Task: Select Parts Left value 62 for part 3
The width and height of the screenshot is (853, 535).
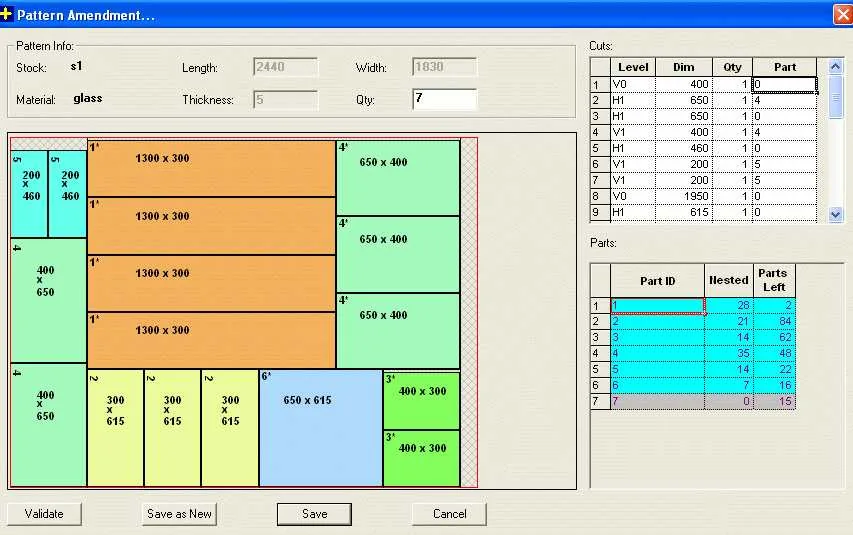Action: click(x=774, y=337)
